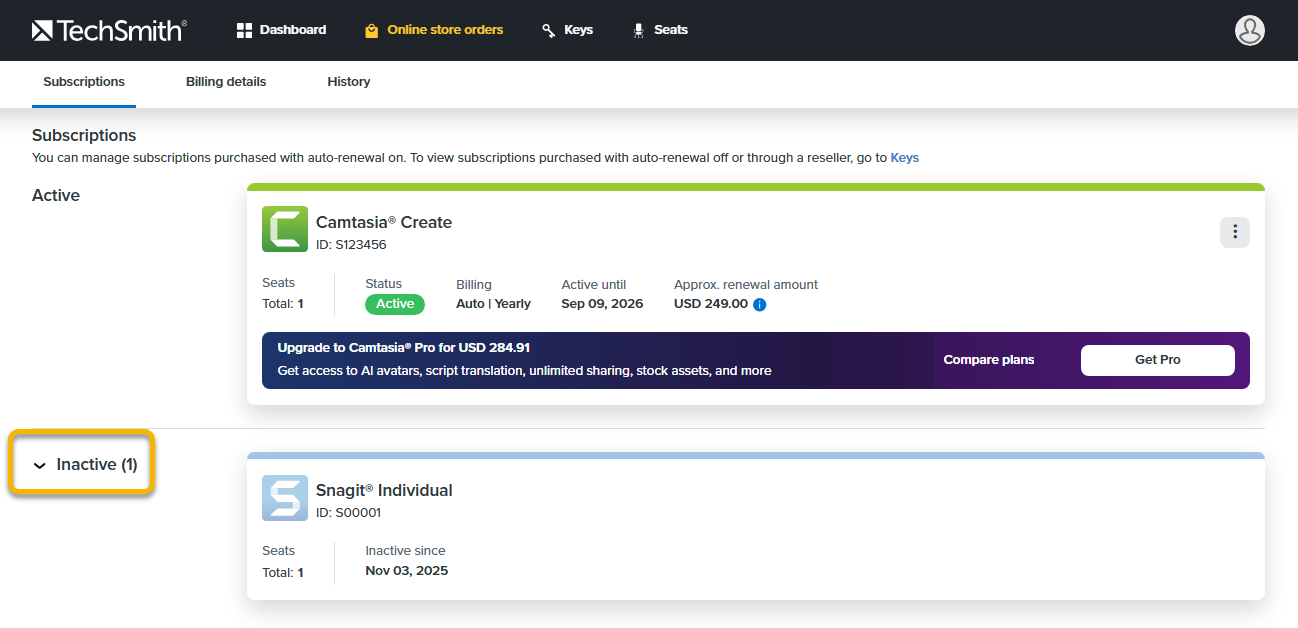
Task: Select the Subscriptions tab
Action: [x=84, y=82]
